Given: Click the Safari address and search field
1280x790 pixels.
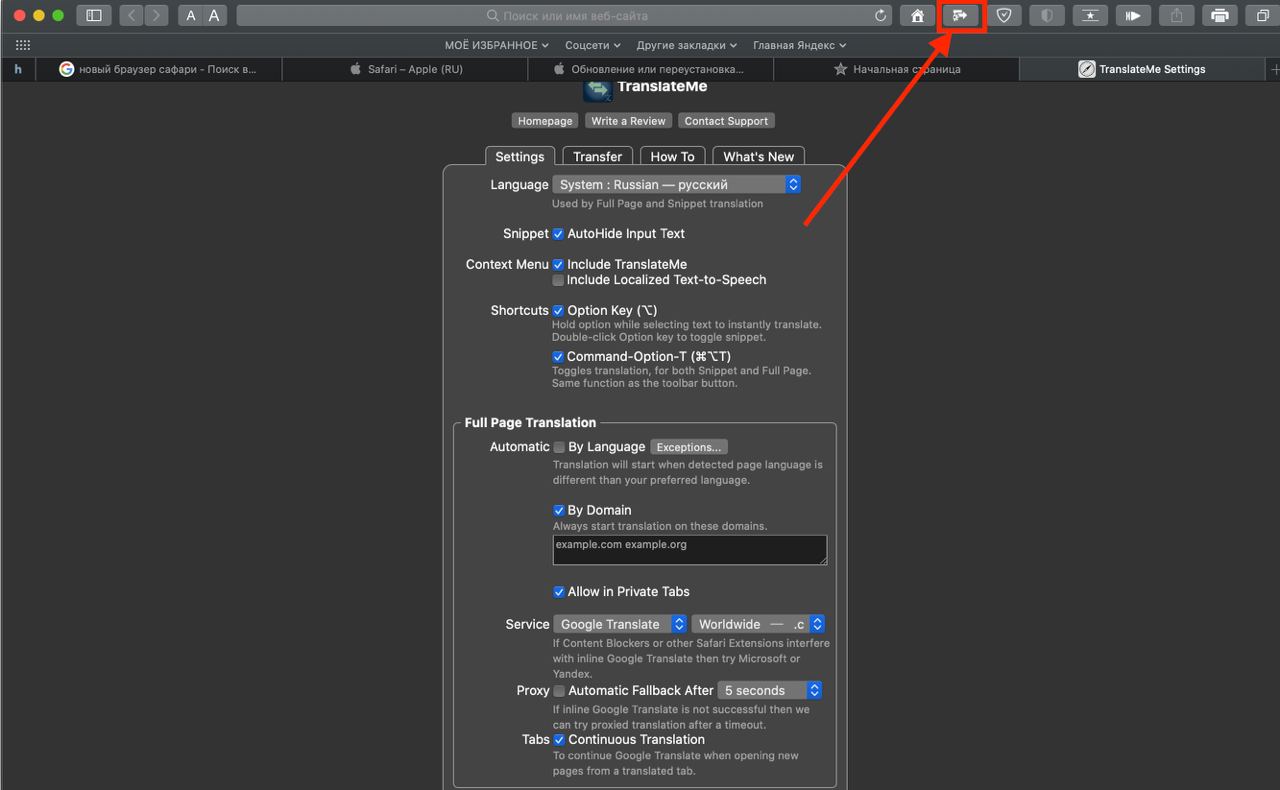Looking at the screenshot, I should [566, 15].
